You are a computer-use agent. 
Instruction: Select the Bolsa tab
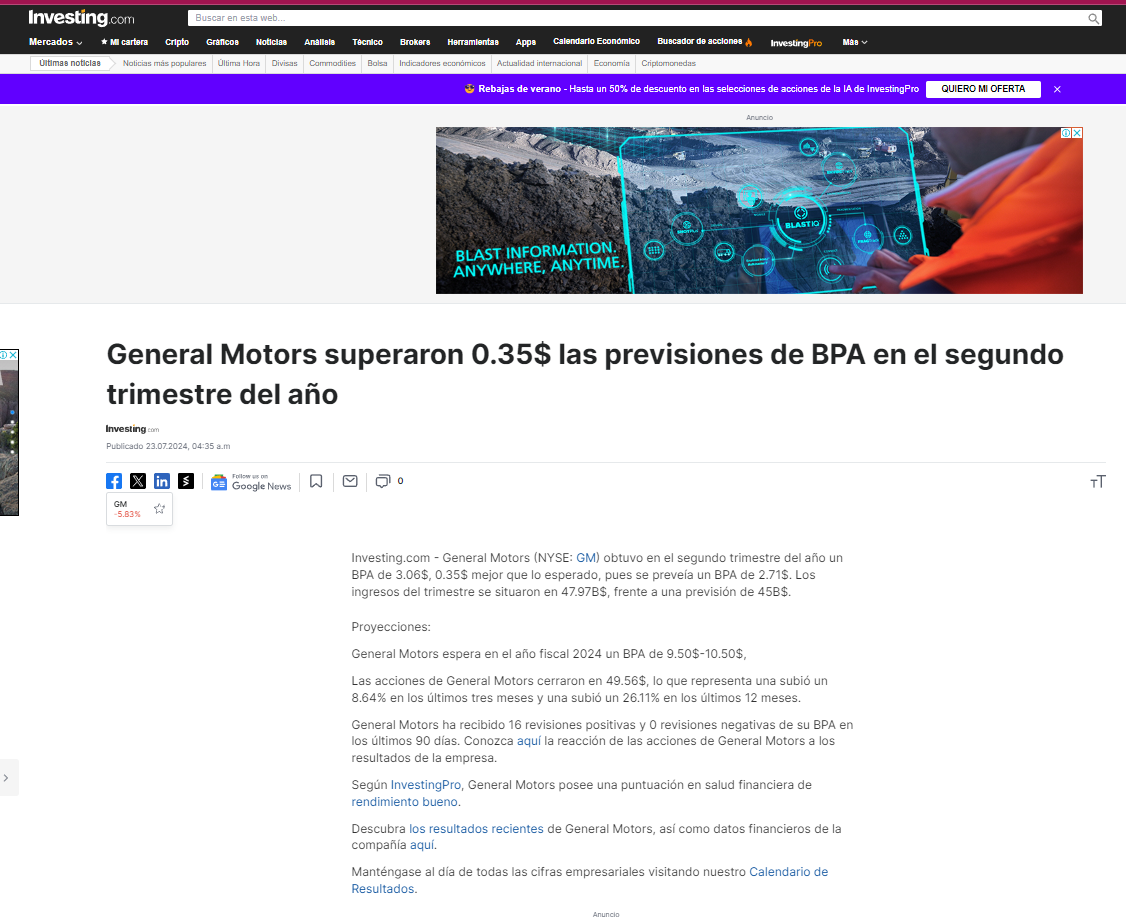coord(378,63)
